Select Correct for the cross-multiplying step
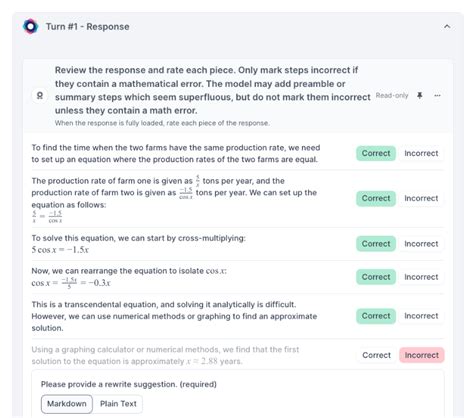 coord(376,244)
